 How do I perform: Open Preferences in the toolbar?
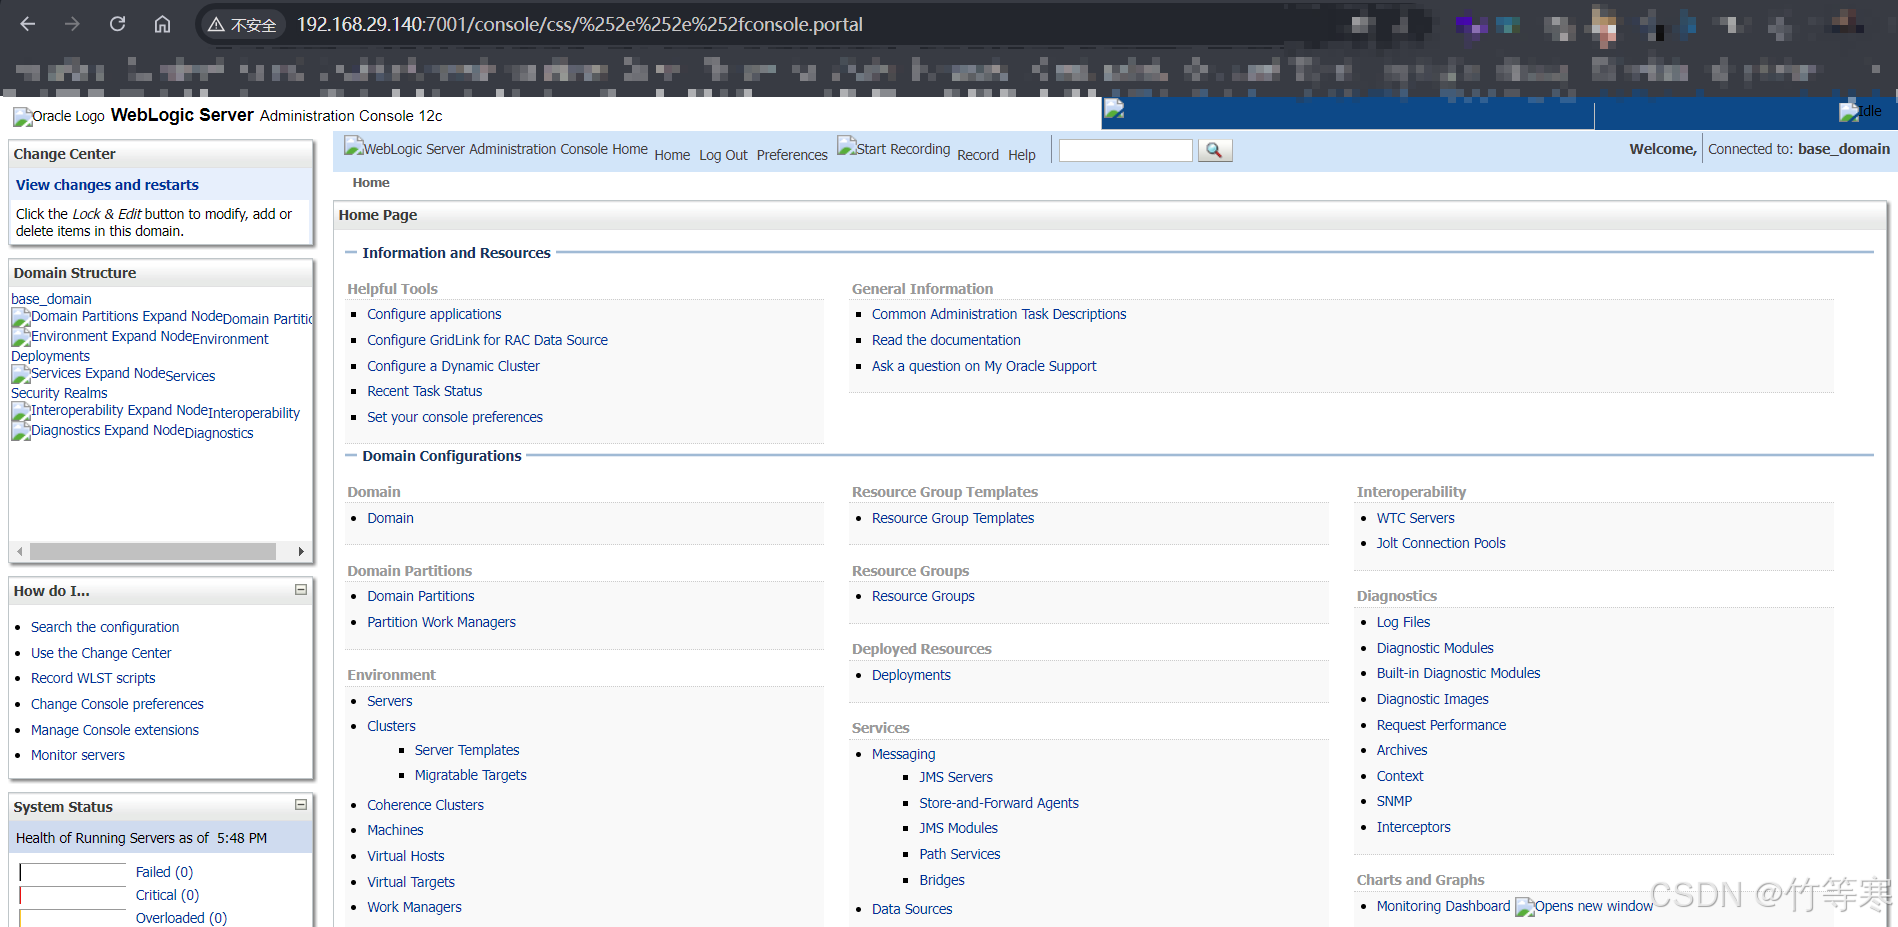(792, 155)
